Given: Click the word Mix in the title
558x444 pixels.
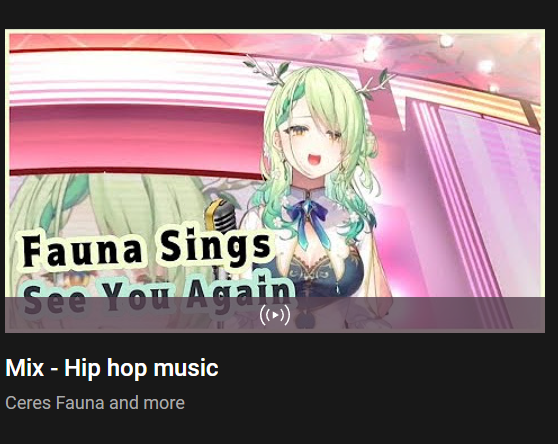Looking at the screenshot, I should pyautogui.click(x=24, y=368).
